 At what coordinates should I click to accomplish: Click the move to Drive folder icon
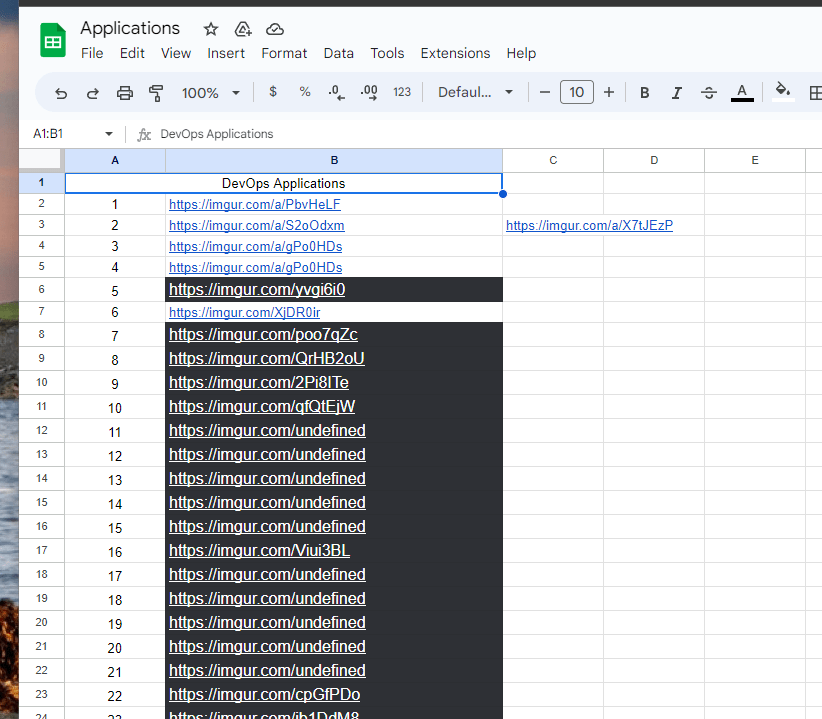[243, 29]
